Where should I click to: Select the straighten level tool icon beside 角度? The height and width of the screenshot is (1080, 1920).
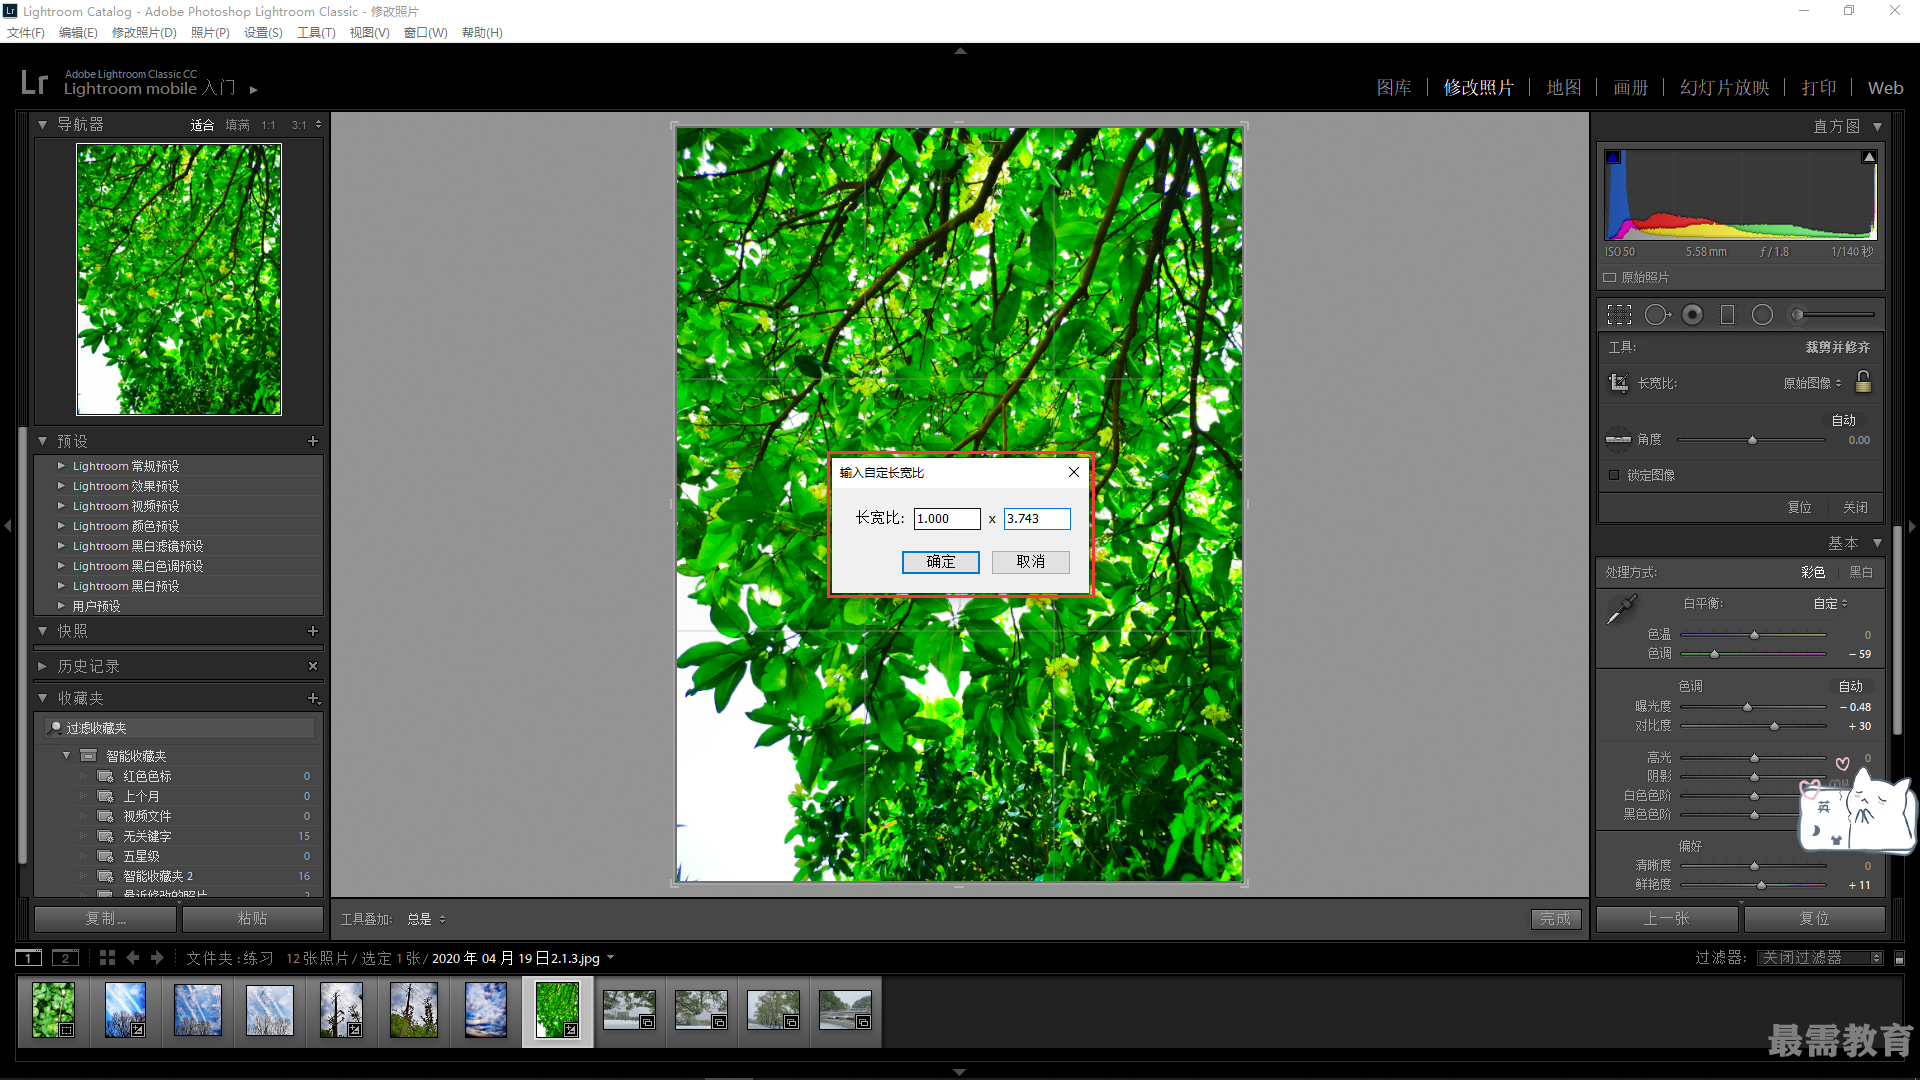pyautogui.click(x=1618, y=440)
